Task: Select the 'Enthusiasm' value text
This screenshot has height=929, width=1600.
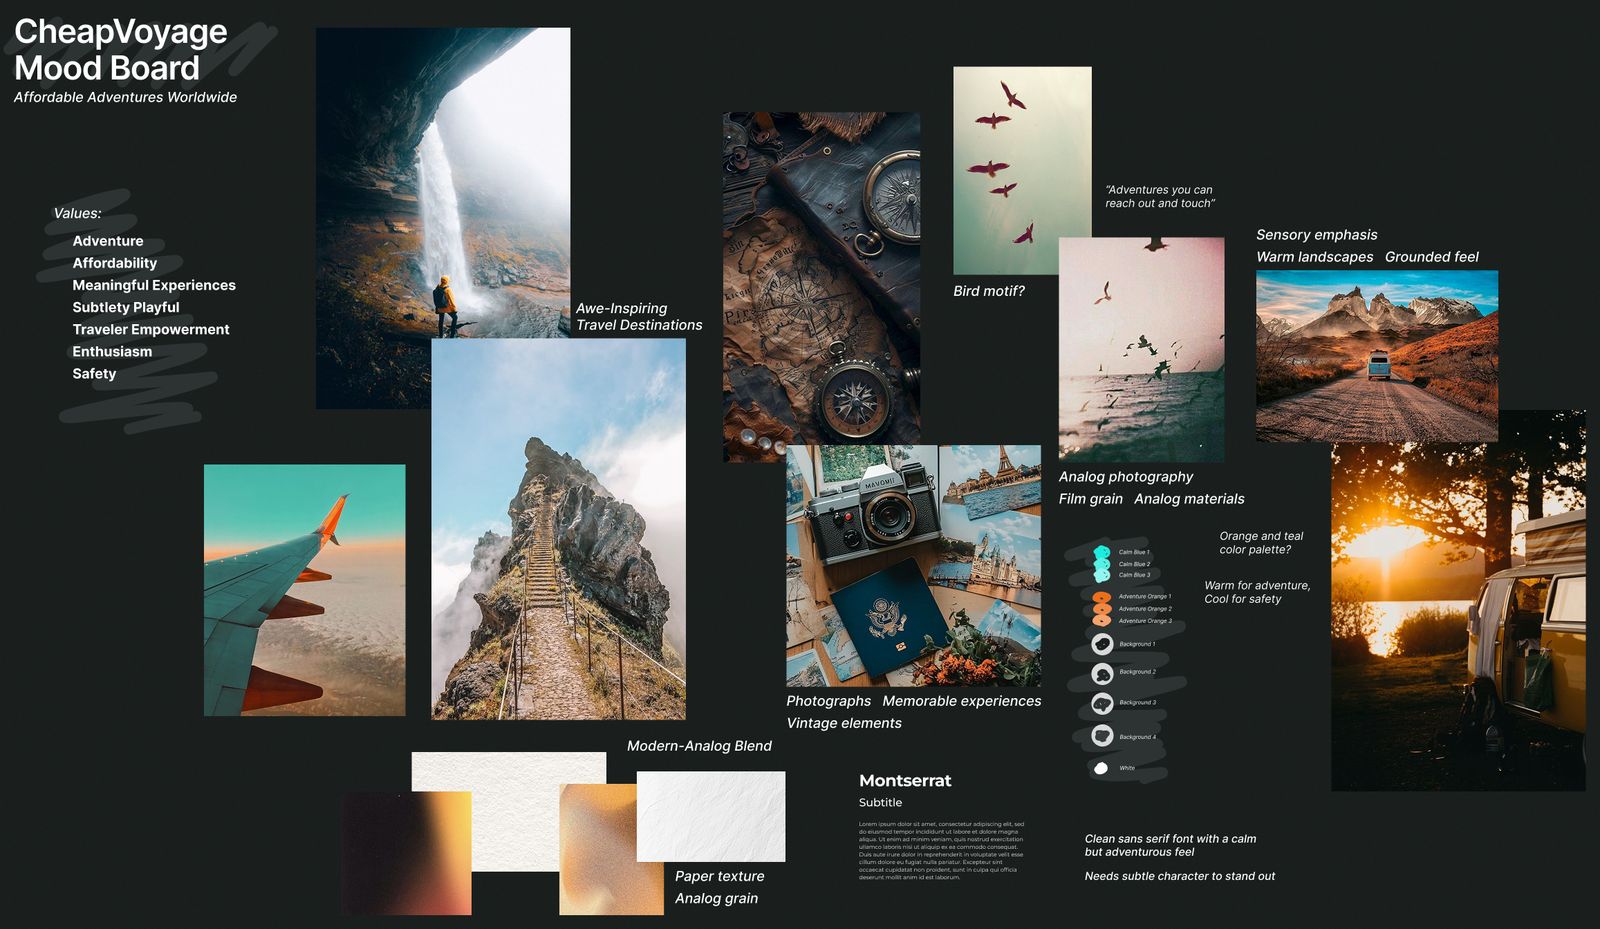Action: coord(112,351)
